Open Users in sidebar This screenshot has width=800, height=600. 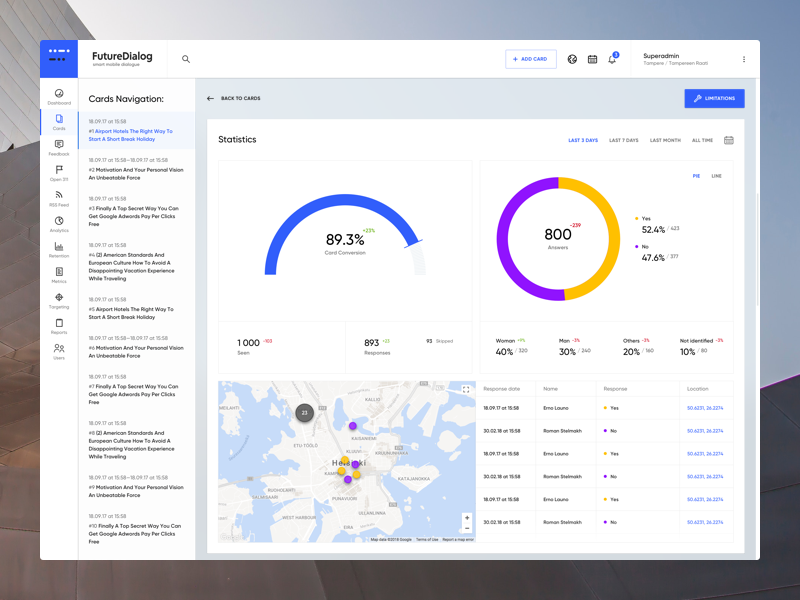point(59,352)
